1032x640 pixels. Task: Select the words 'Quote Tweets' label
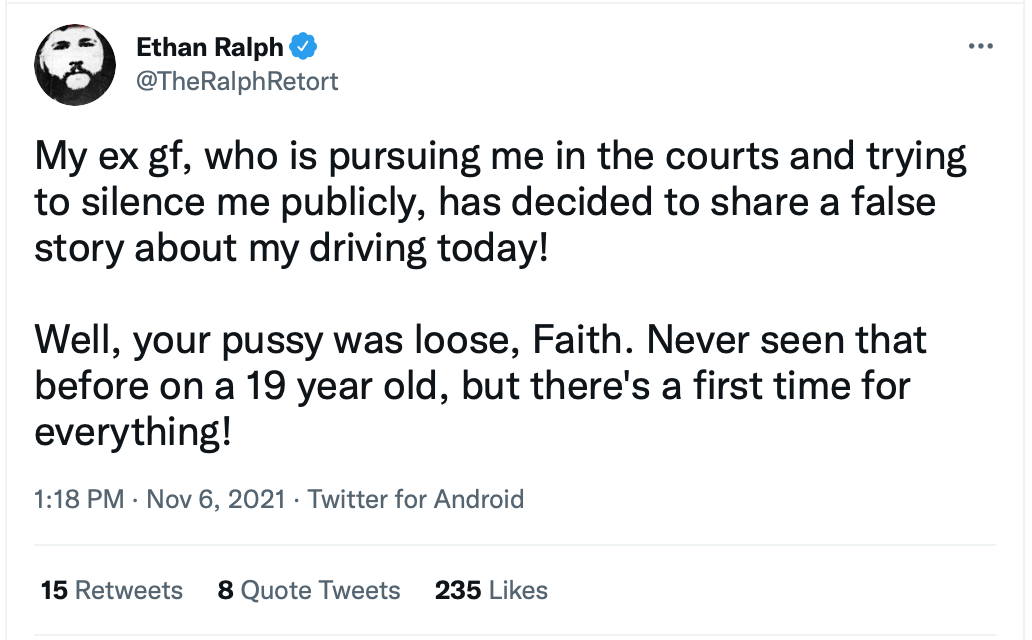click(x=321, y=590)
